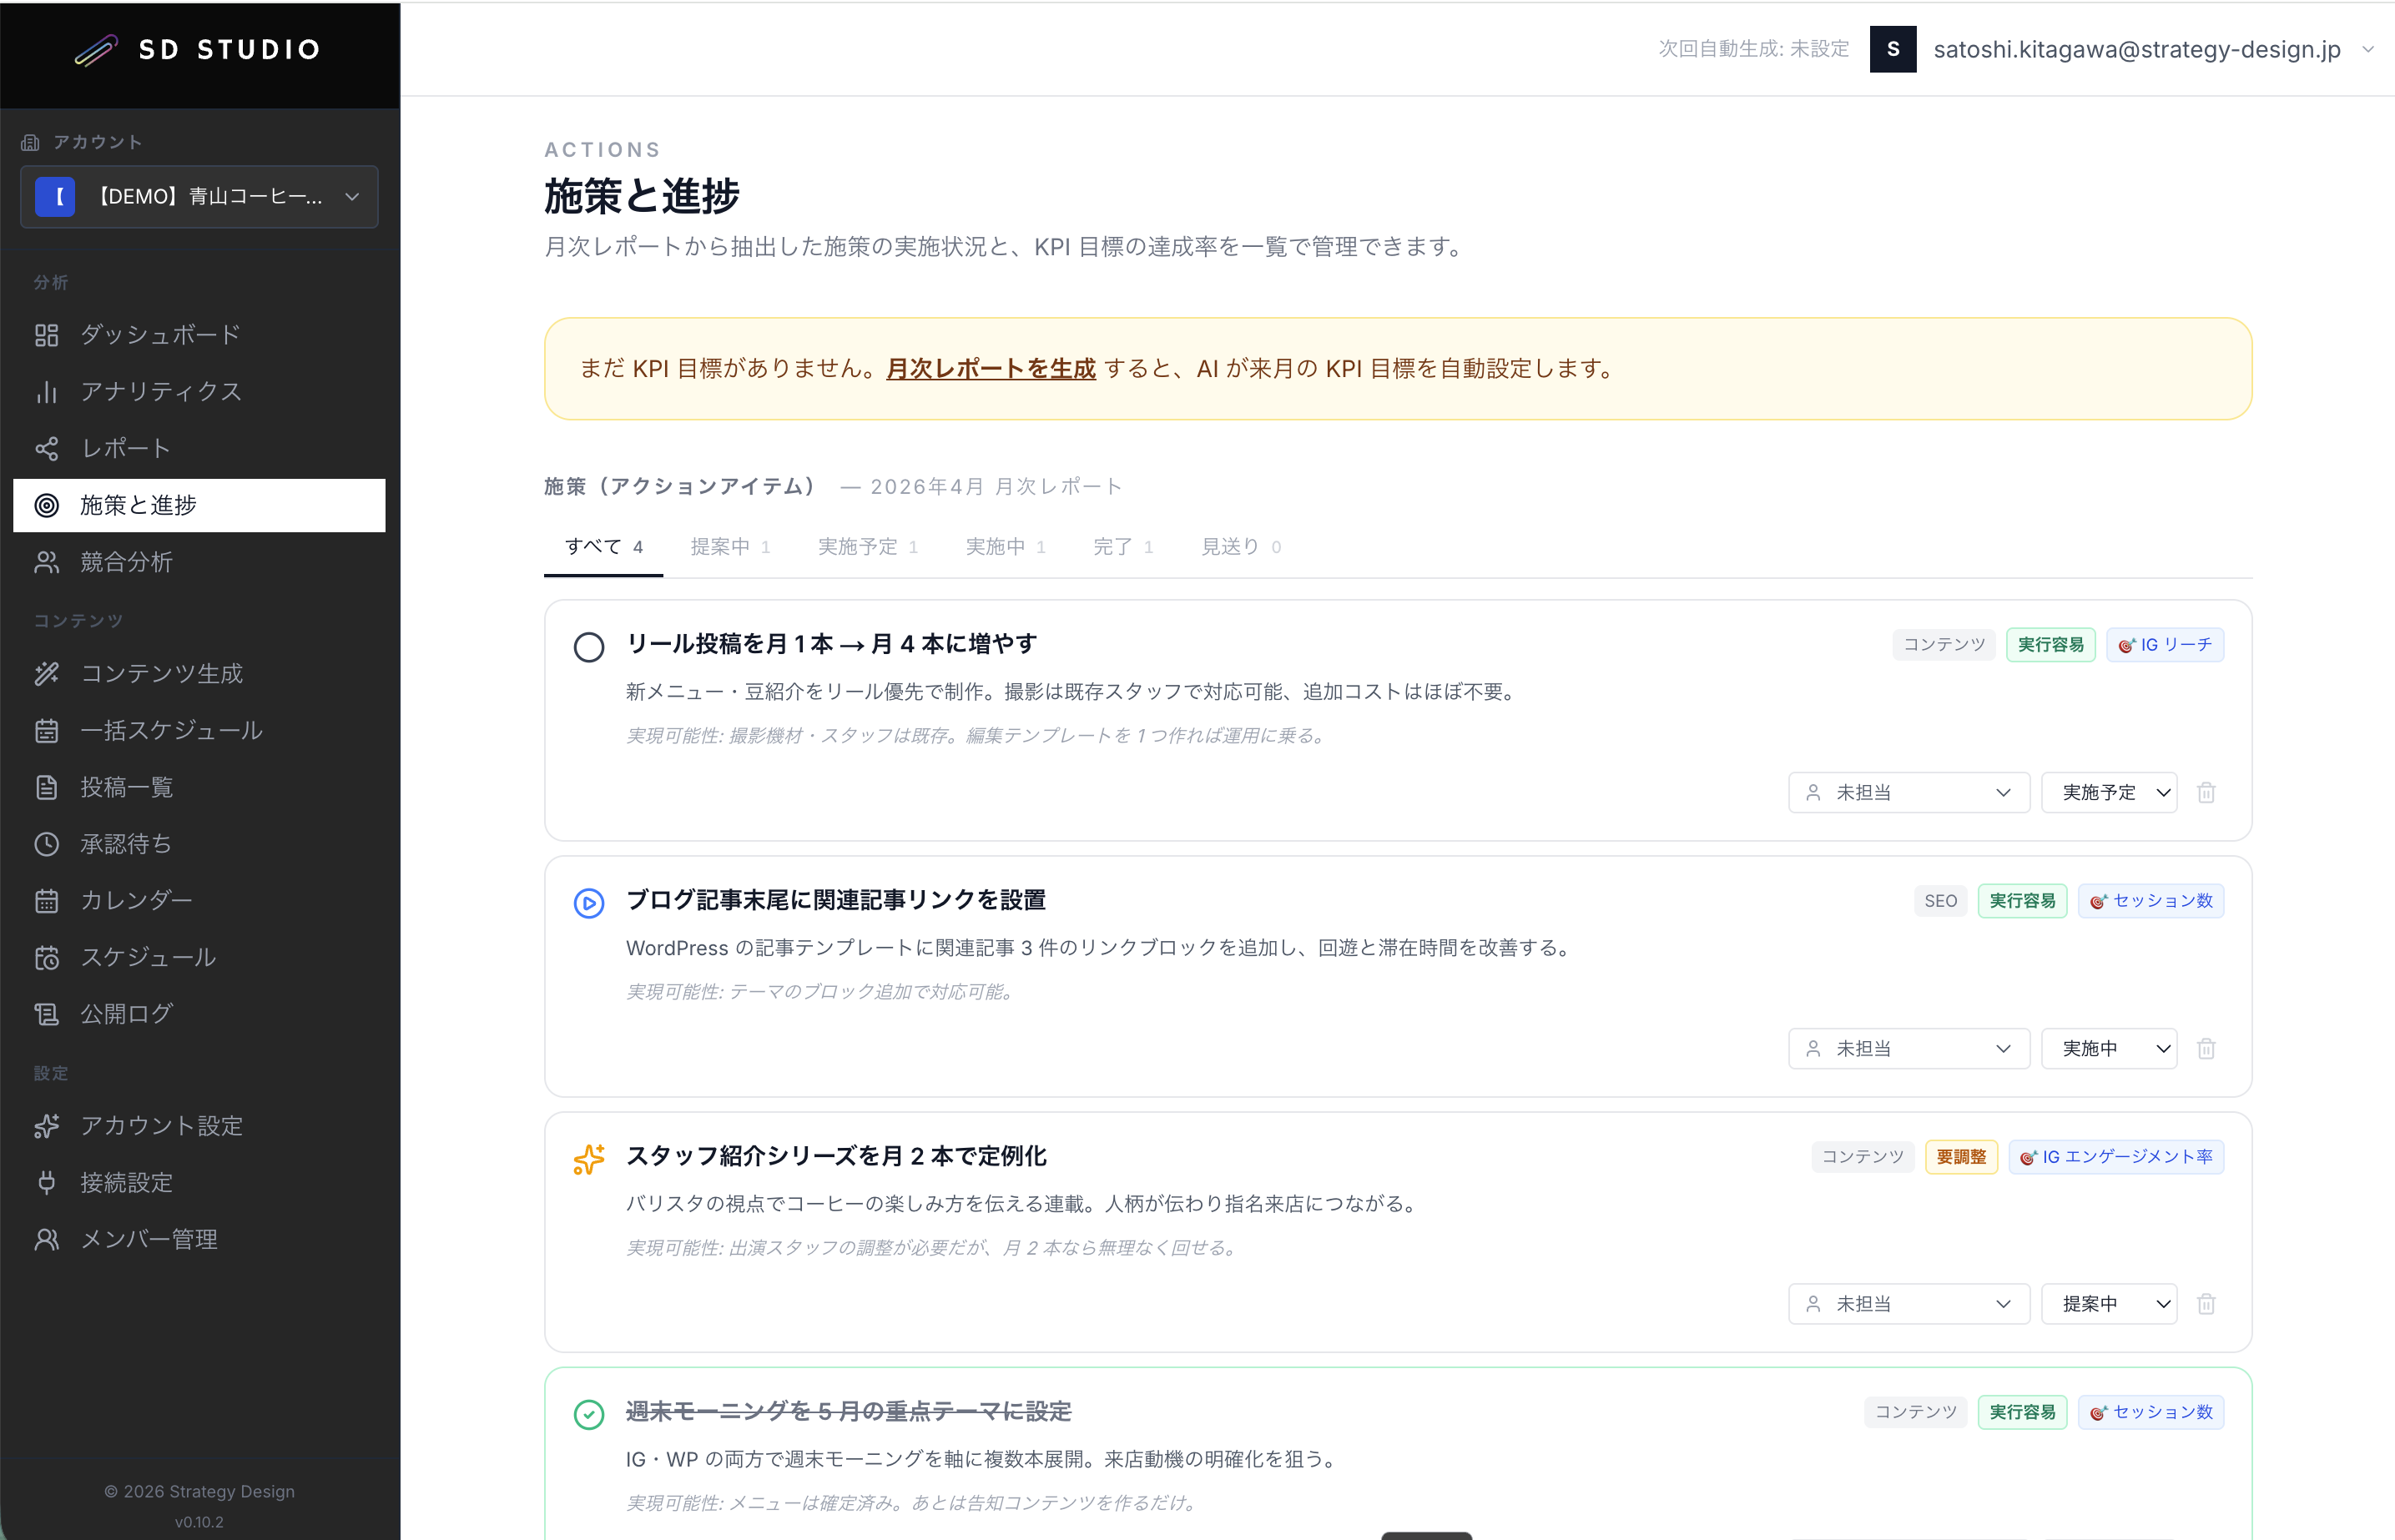The width and height of the screenshot is (2395, 1540).
Task: Click title スタッフ紹介シリーズを月2本で定例化
Action: 836,1156
